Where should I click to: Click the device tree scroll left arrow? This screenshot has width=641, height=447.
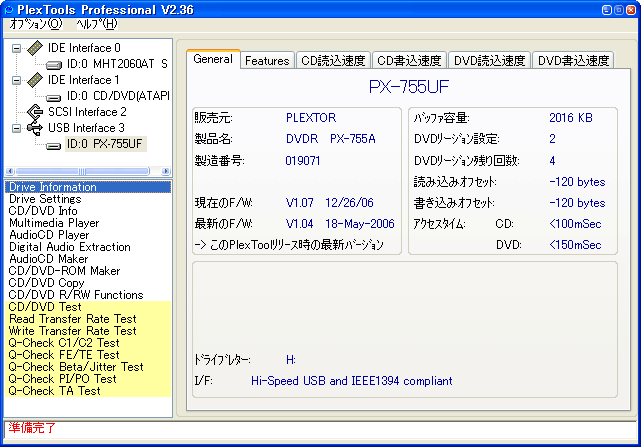point(10,171)
